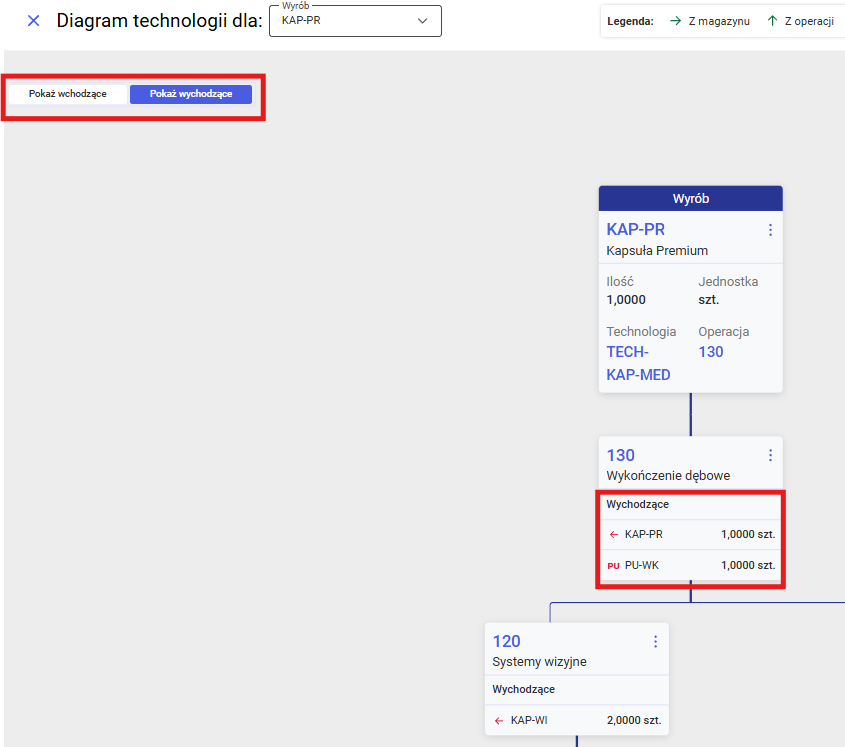Open the Wyrób KAP-PR dropdown
Screen dimensions: 845x747
click(345, 21)
